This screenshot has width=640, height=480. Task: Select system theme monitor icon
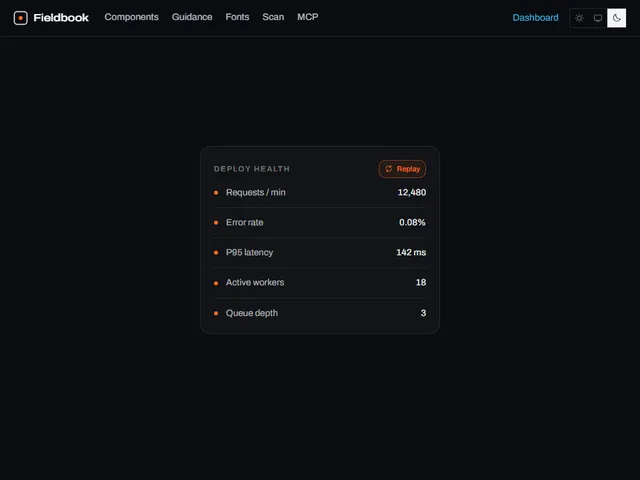[598, 18]
